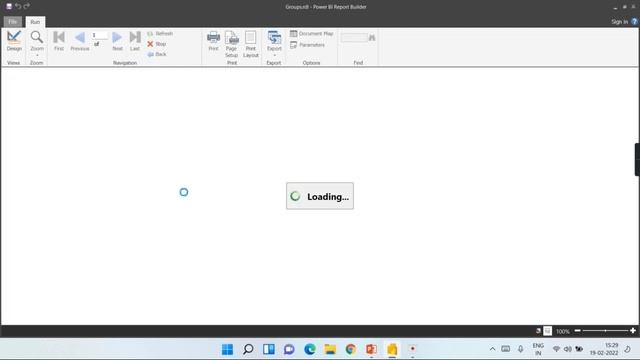Screen dimensions: 640x360
Task: Click the Find text box
Action: (354, 38)
